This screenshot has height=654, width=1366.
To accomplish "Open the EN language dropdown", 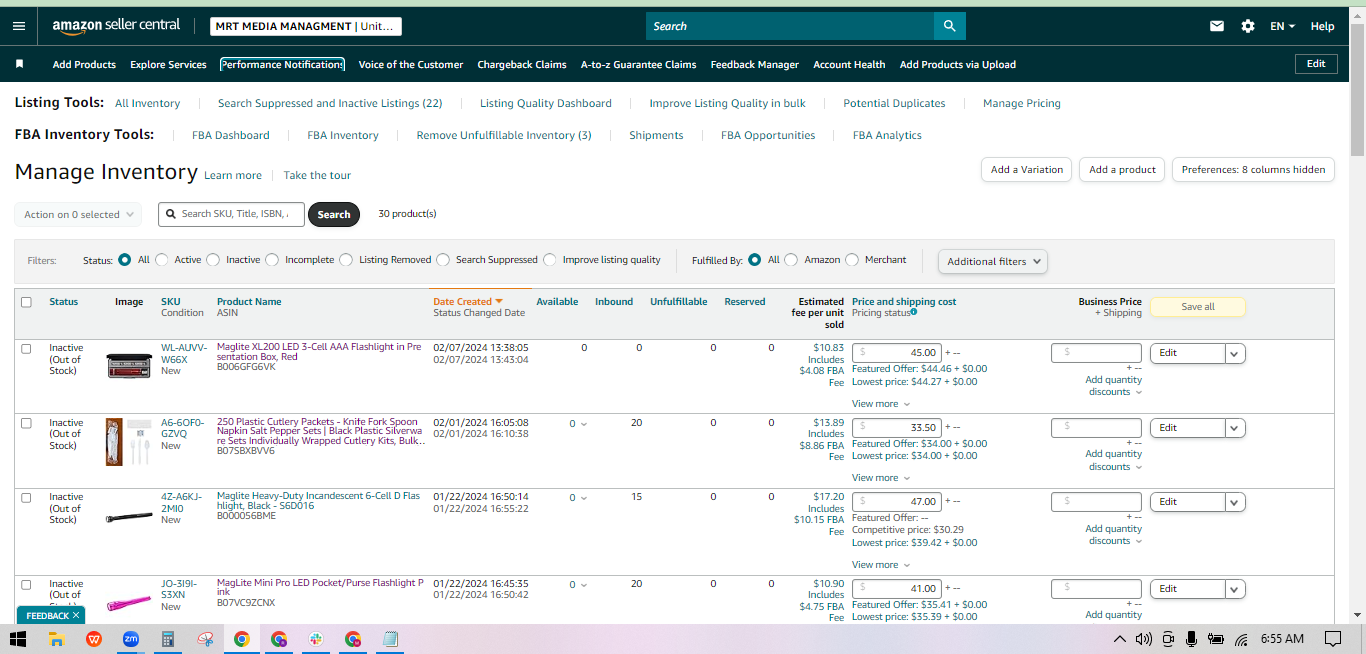I will [x=1283, y=26].
